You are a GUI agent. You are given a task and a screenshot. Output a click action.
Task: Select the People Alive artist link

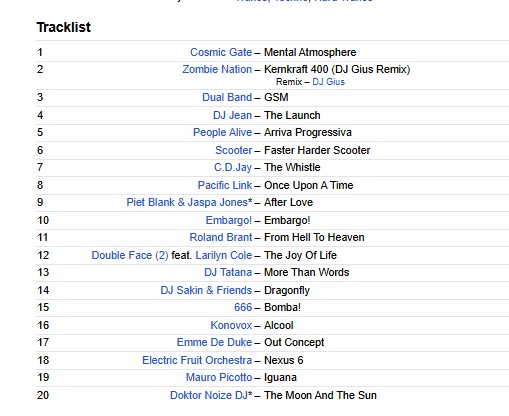[x=222, y=132]
